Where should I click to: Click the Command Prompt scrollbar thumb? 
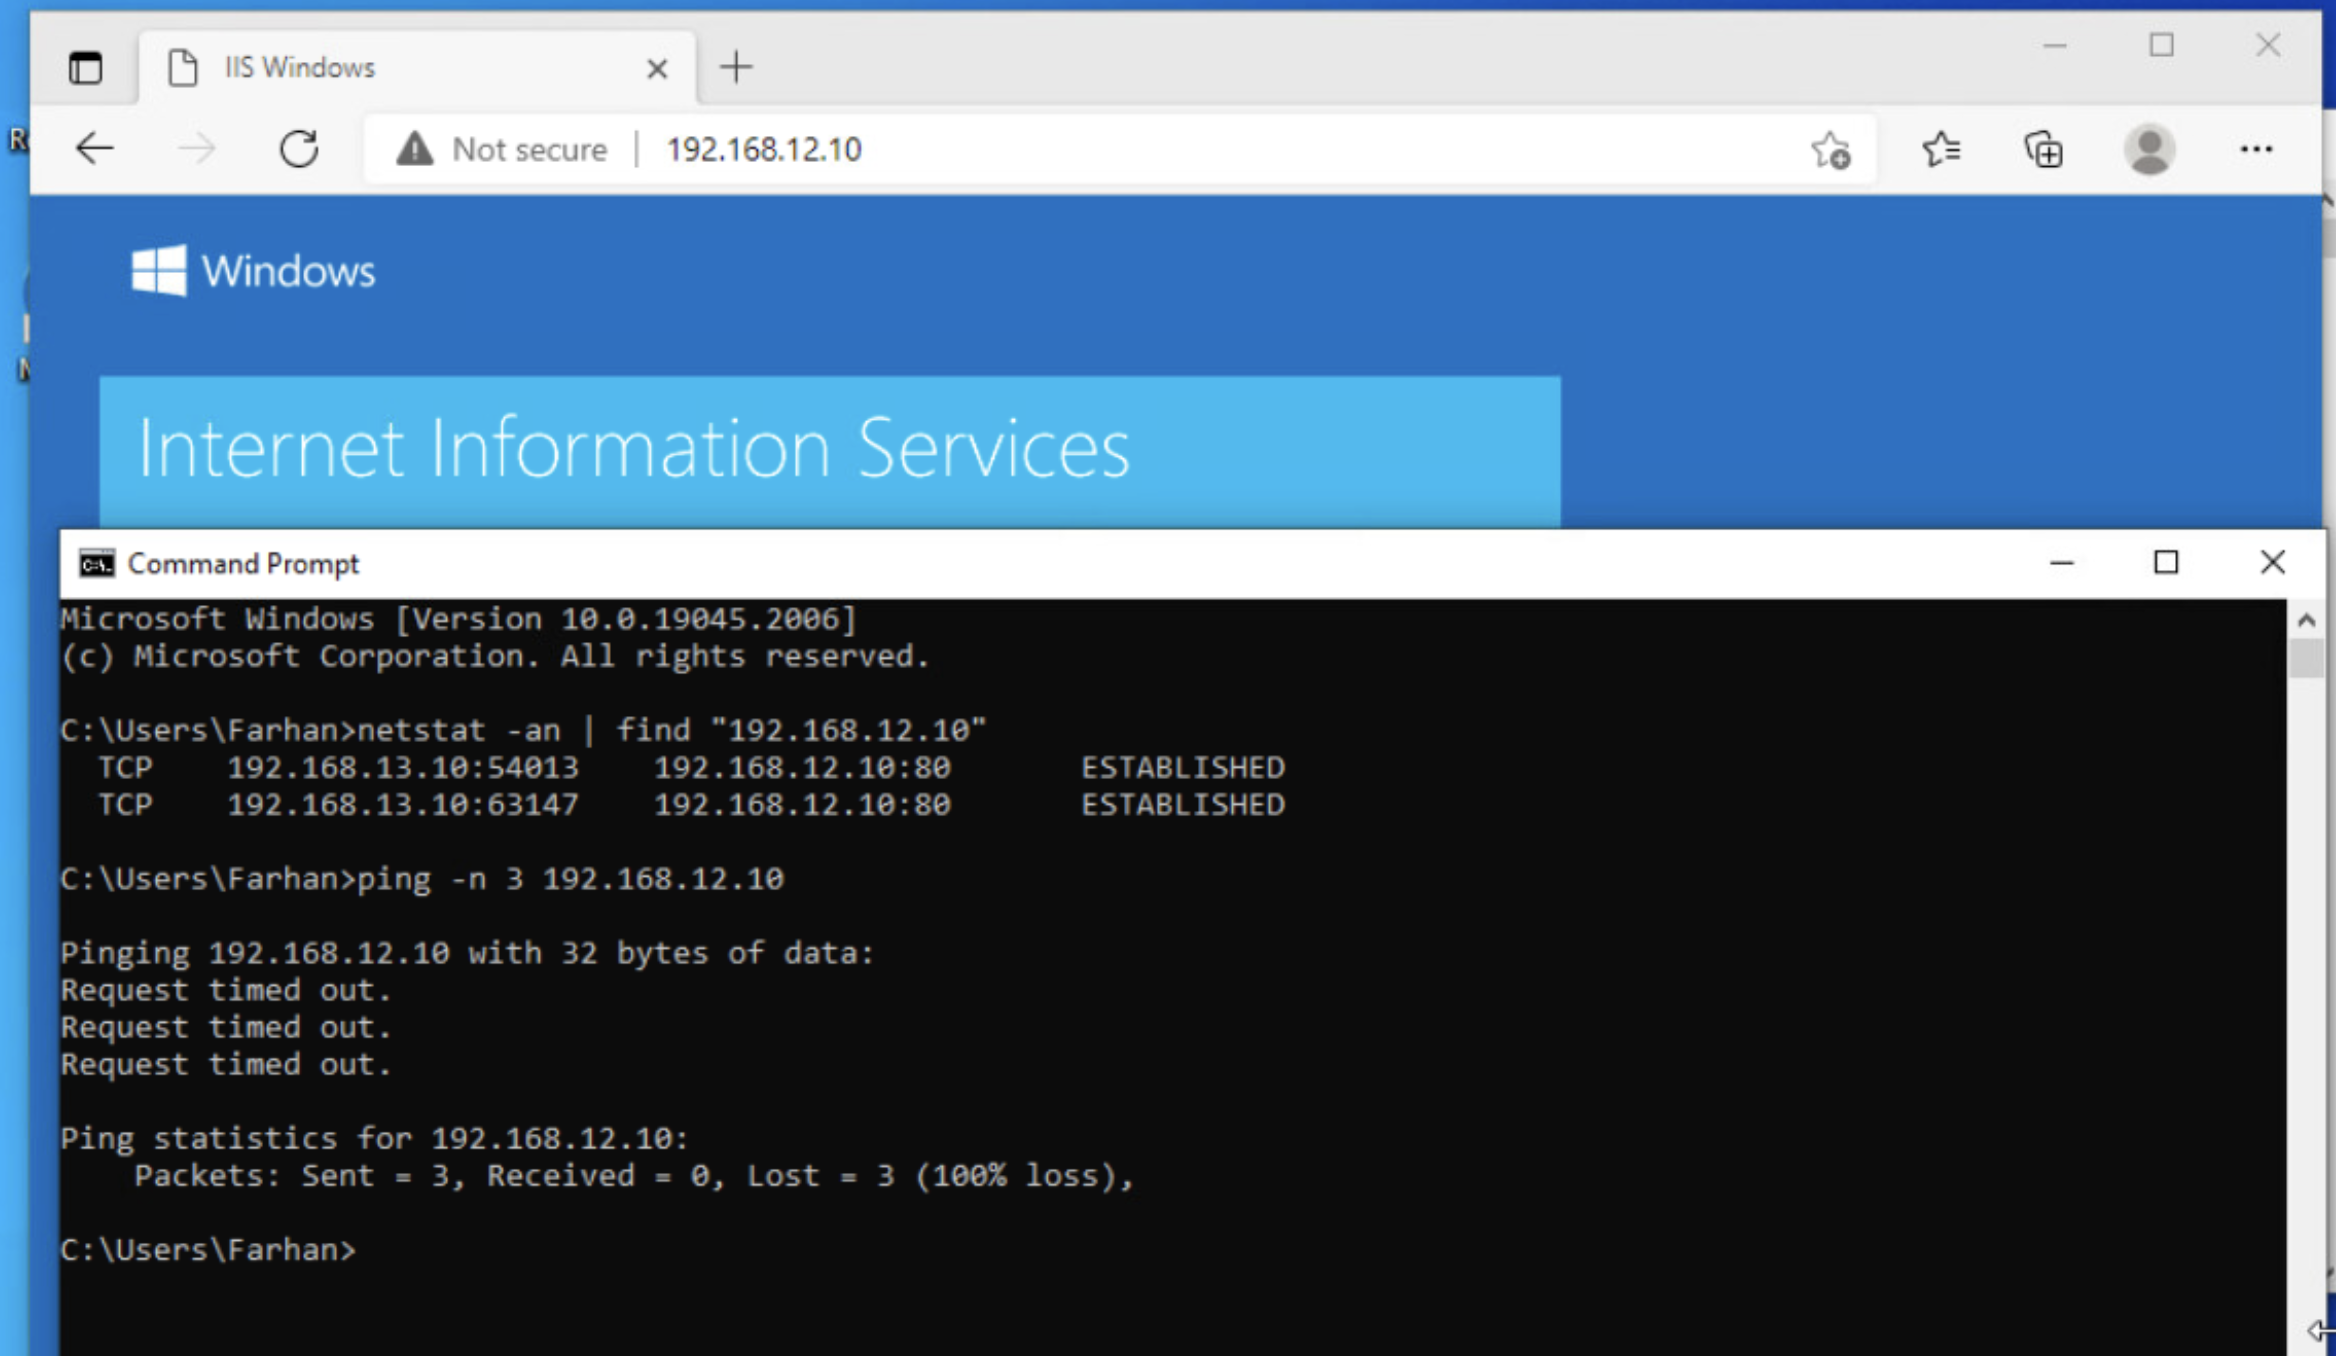click(x=2306, y=659)
